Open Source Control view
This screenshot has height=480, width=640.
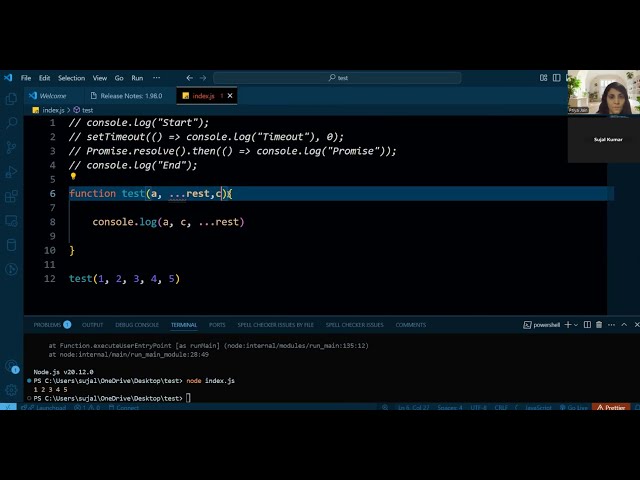point(11,147)
